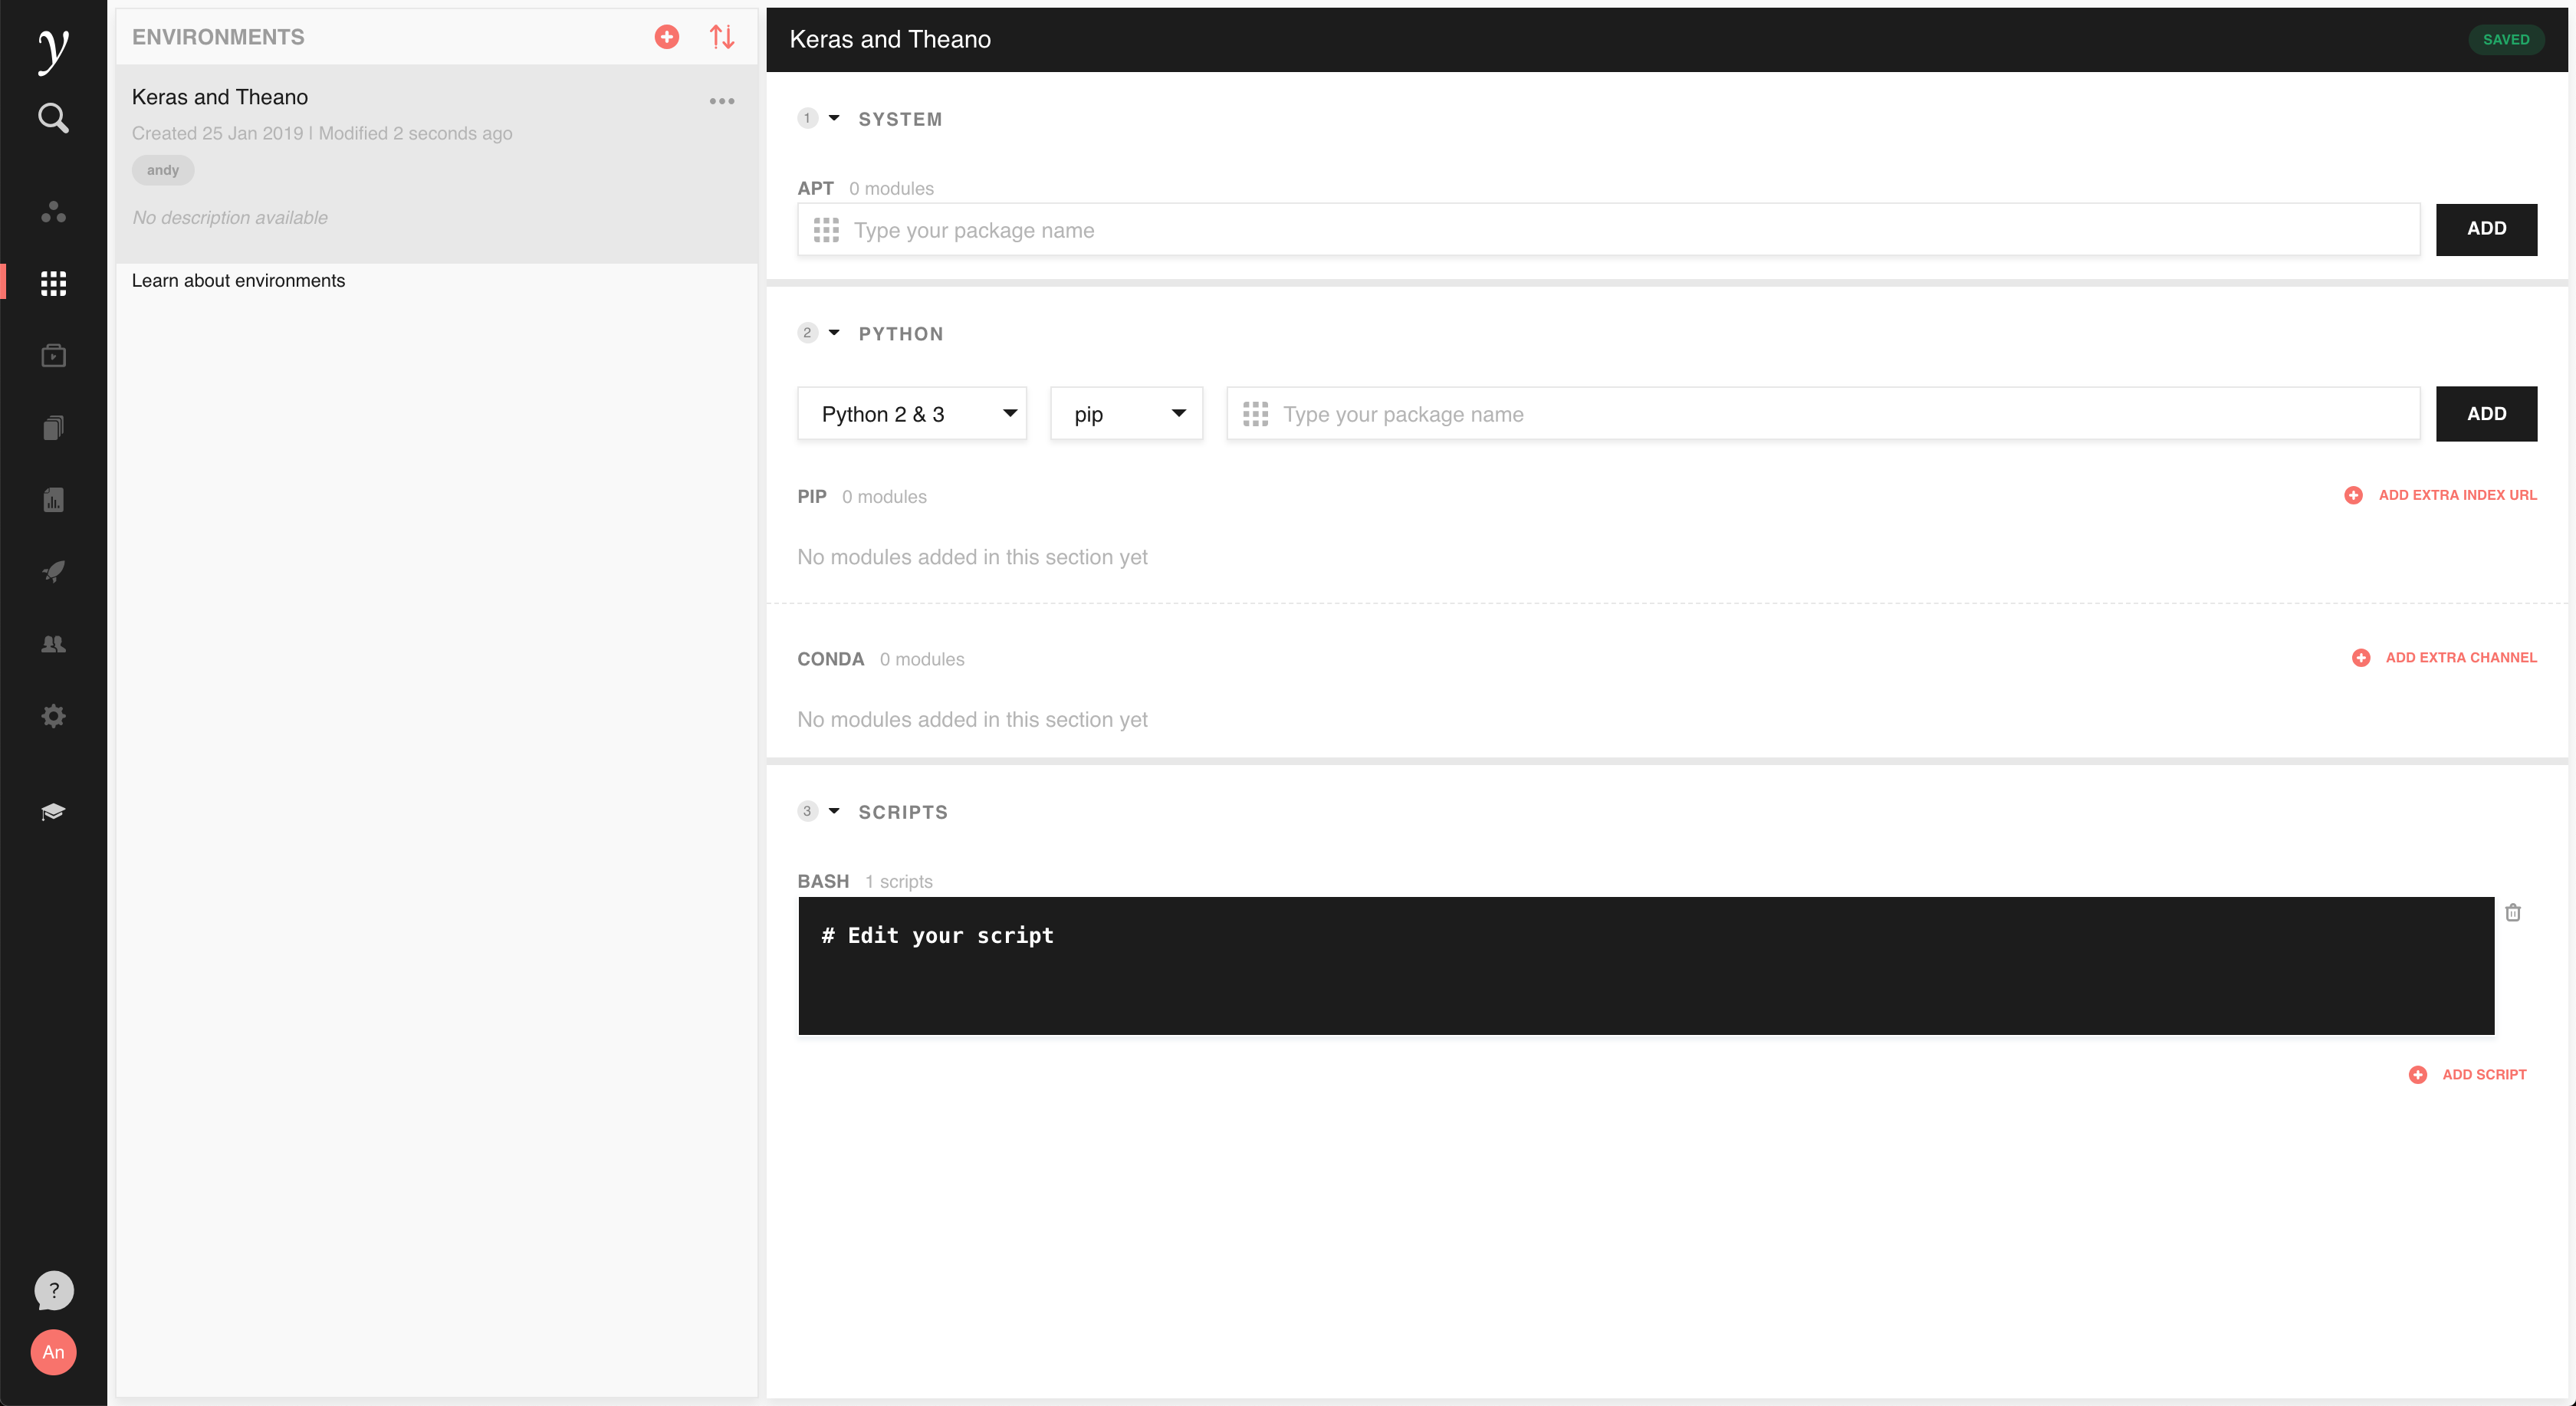Open the Python 2 & 3 version dropdown

(x=912, y=414)
